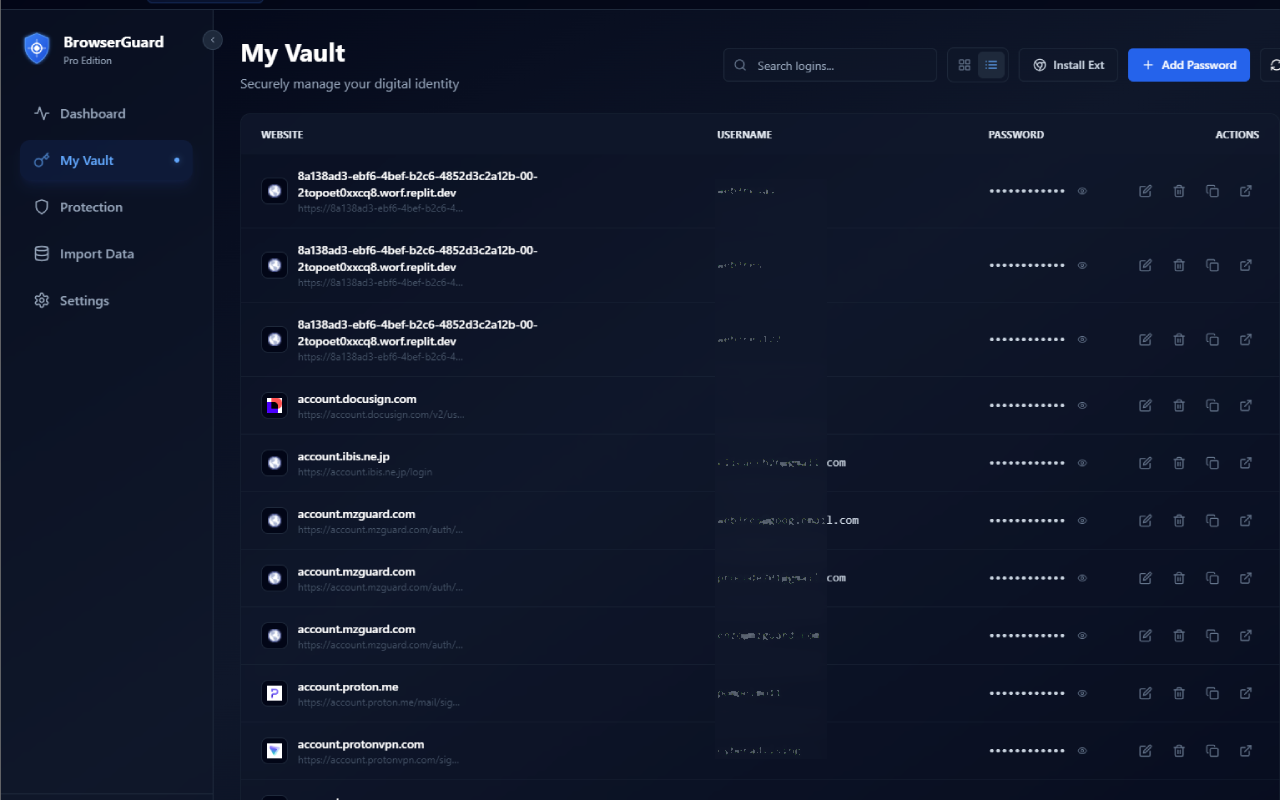
Task: Click the sync refresh icon top right
Action: tap(1277, 64)
